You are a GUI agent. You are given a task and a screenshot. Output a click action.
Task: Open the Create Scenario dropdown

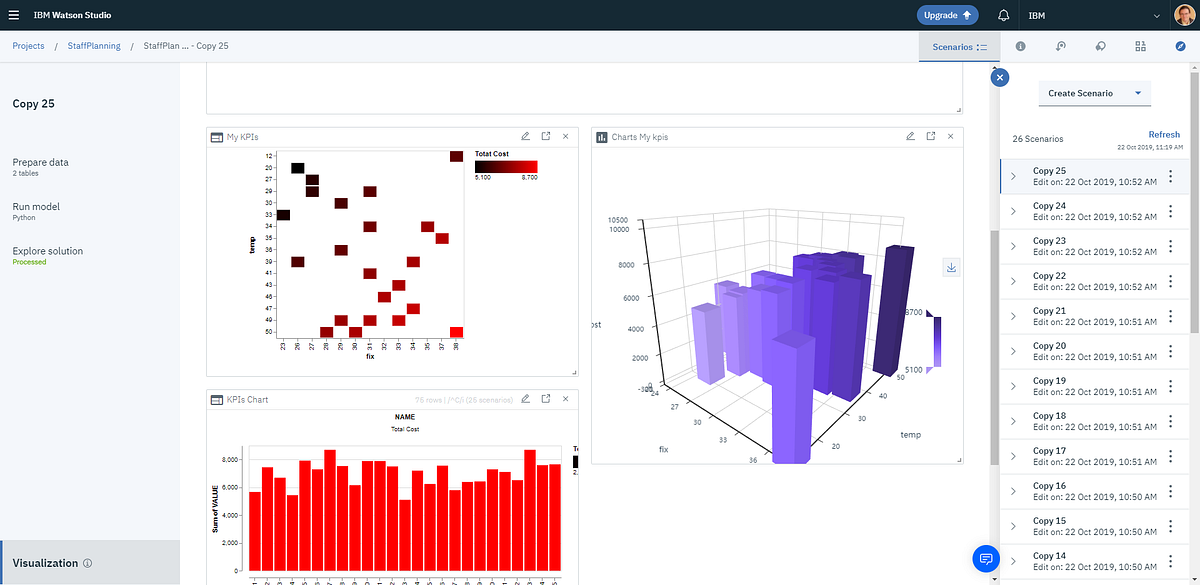pos(1093,92)
